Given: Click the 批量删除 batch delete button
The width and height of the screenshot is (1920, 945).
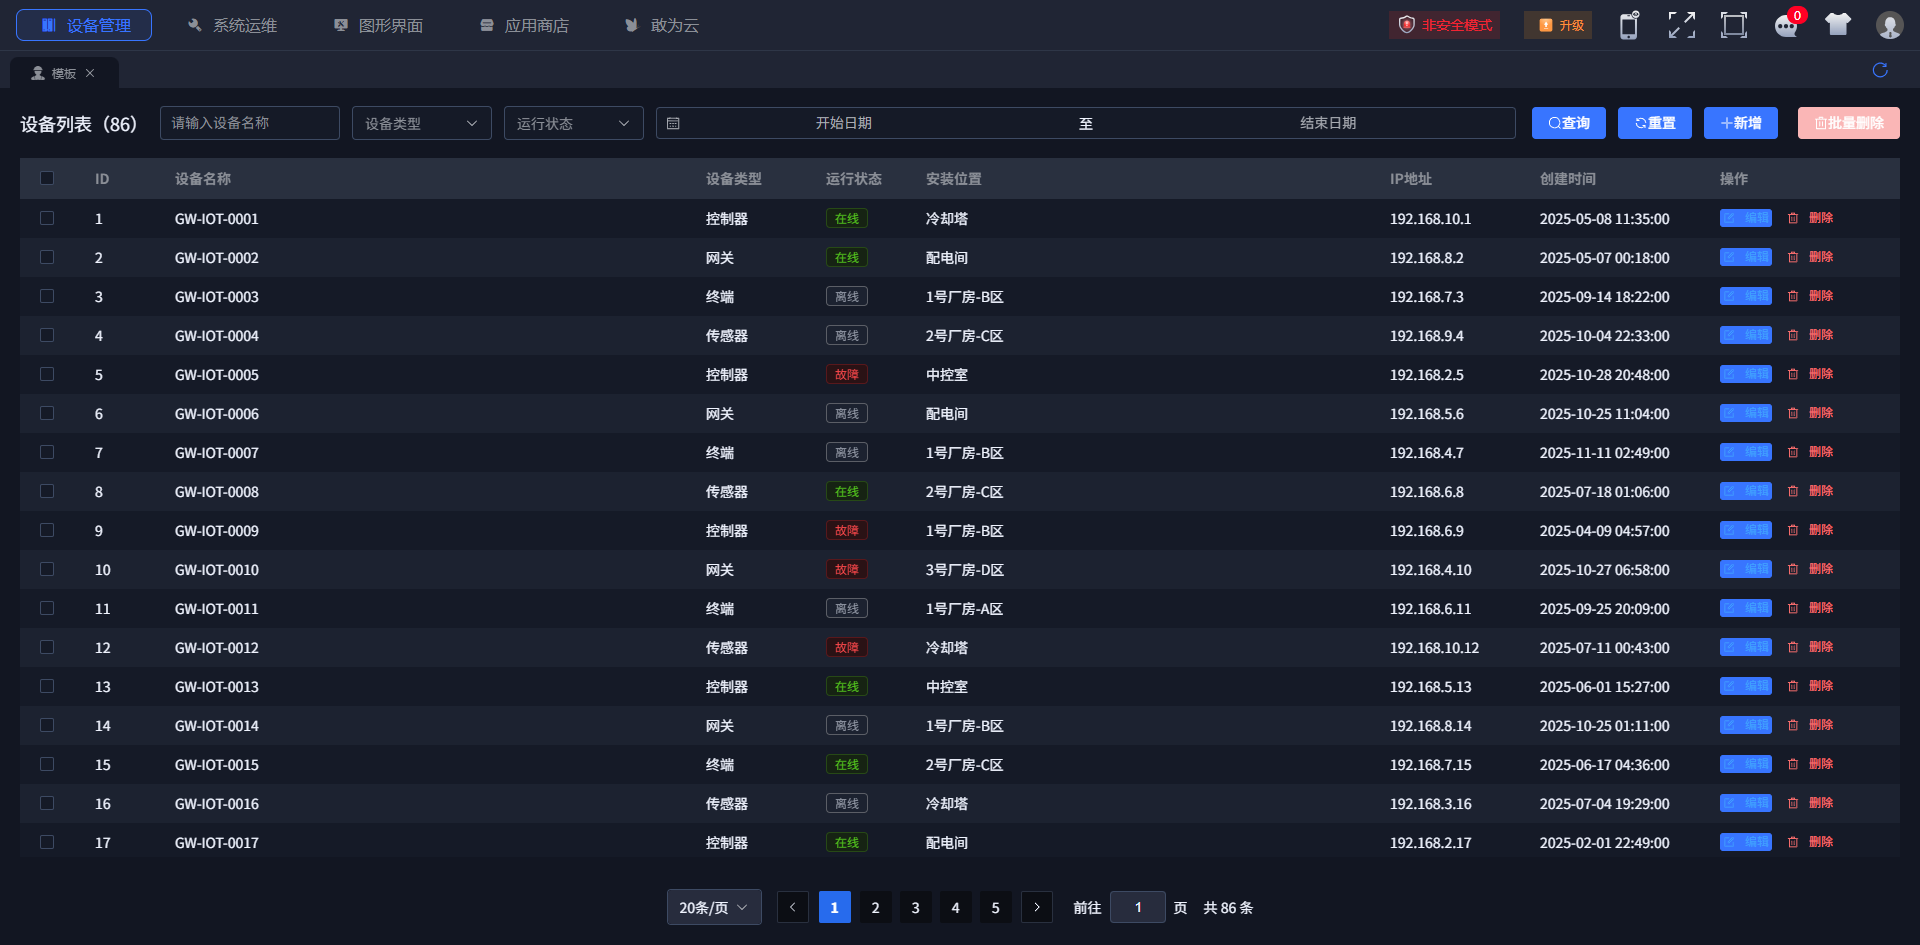Looking at the screenshot, I should (x=1849, y=123).
